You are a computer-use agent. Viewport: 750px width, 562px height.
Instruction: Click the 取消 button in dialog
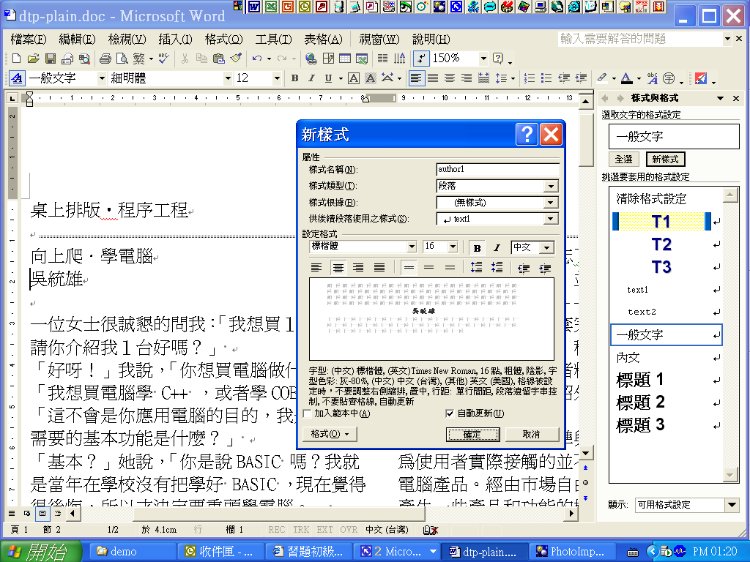click(x=531, y=434)
